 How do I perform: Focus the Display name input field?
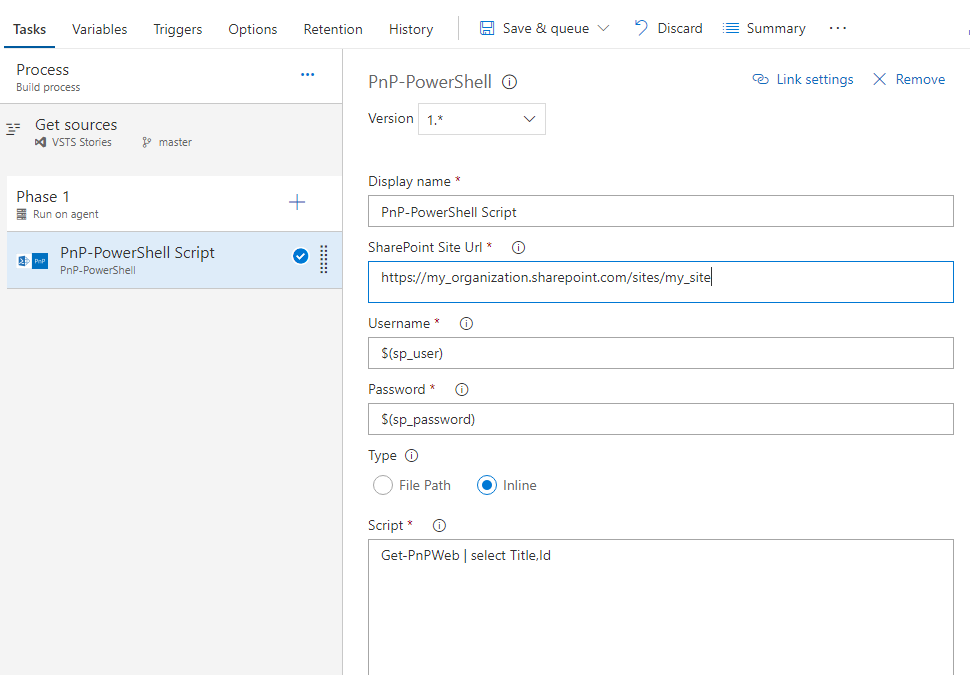click(x=661, y=212)
